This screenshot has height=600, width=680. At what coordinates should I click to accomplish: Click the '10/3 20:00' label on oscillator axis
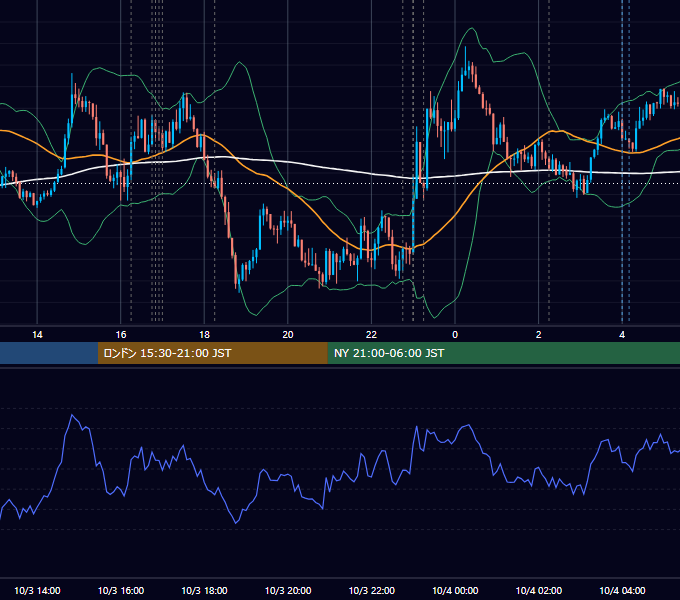click(x=288, y=590)
